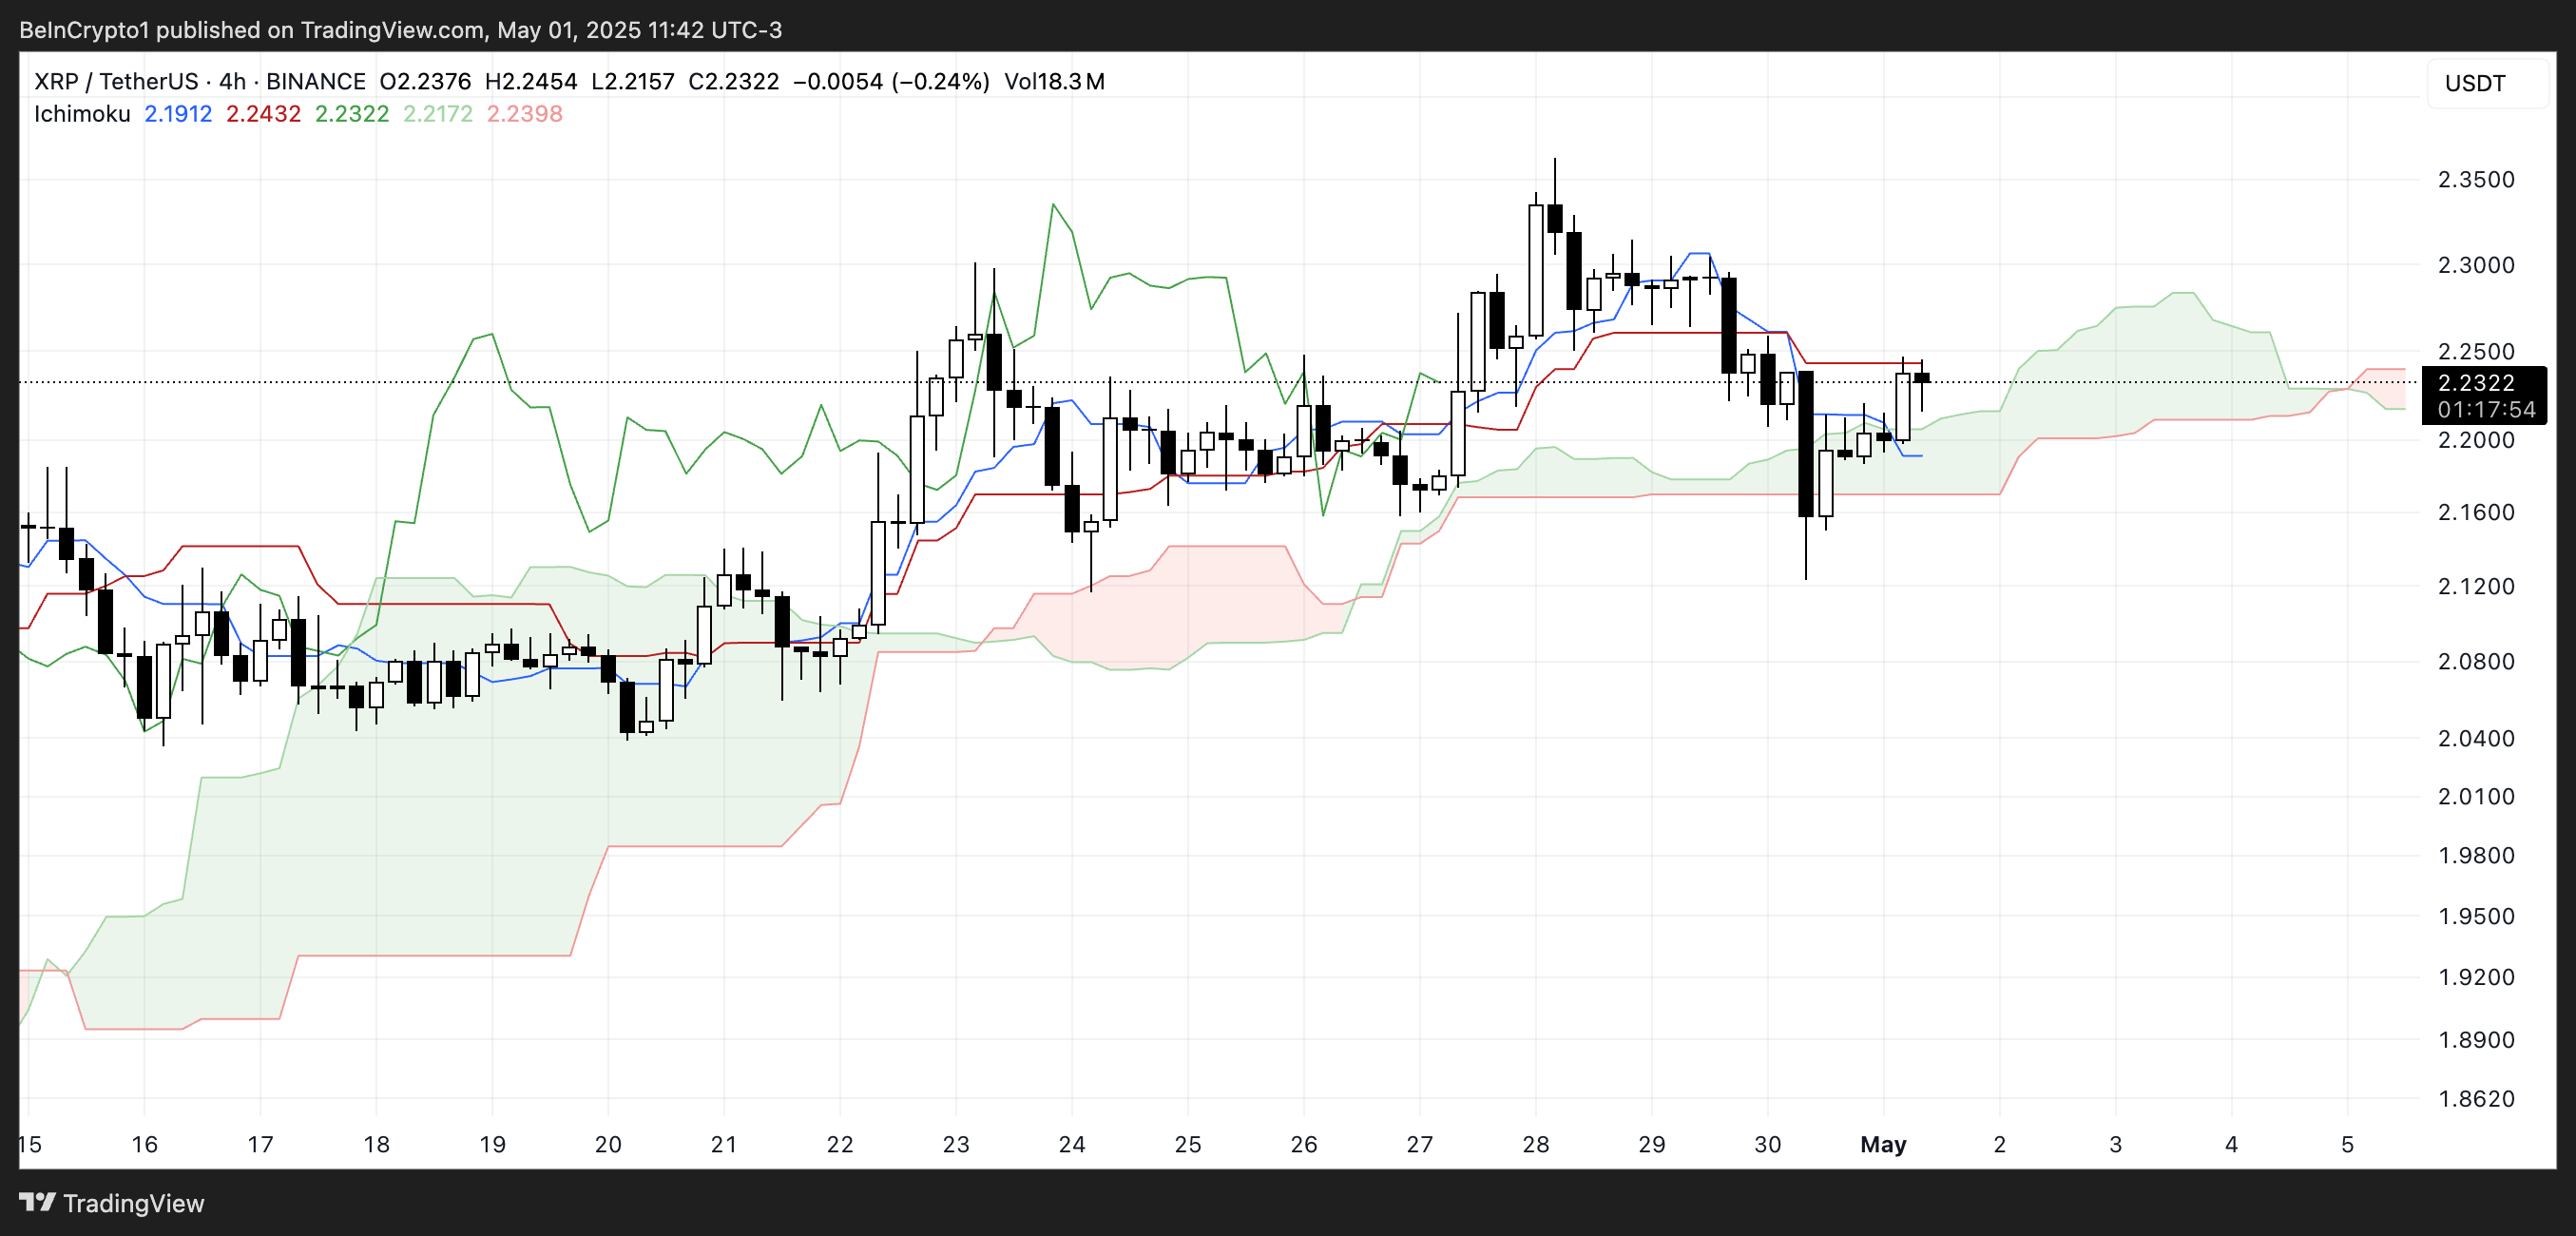Click the open value O2.2376
Image resolution: width=2576 pixels, height=1236 pixels.
click(424, 81)
